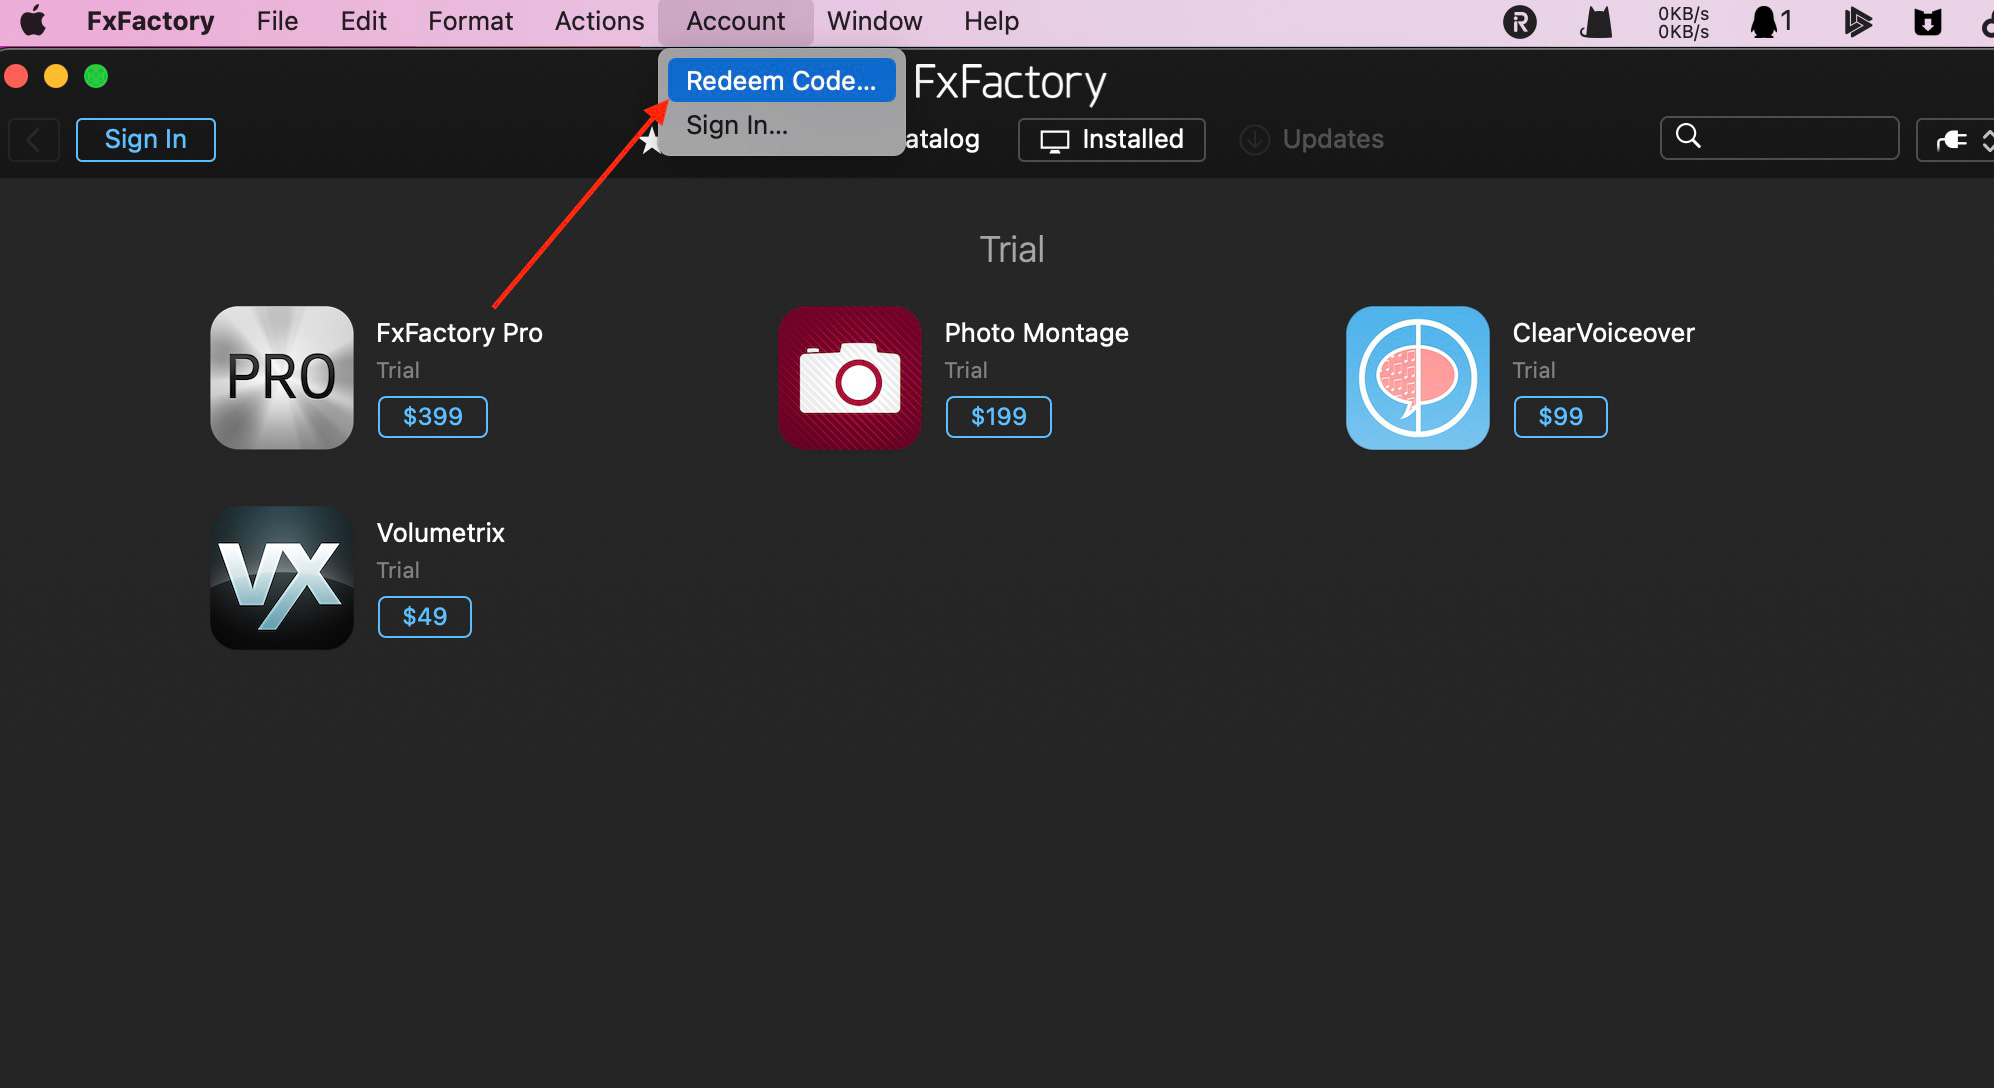Open the plug-in host dropdown
This screenshot has width=1994, height=1088.
tap(1956, 140)
